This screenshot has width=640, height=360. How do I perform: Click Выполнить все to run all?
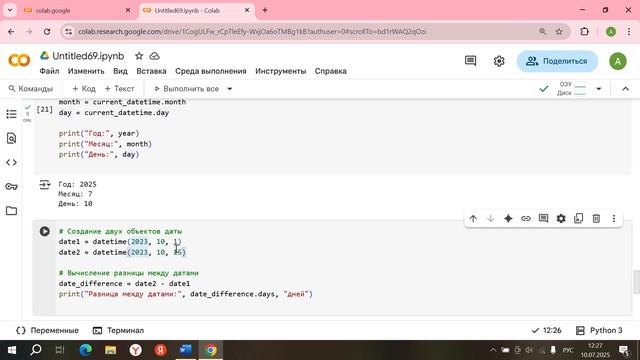point(187,89)
